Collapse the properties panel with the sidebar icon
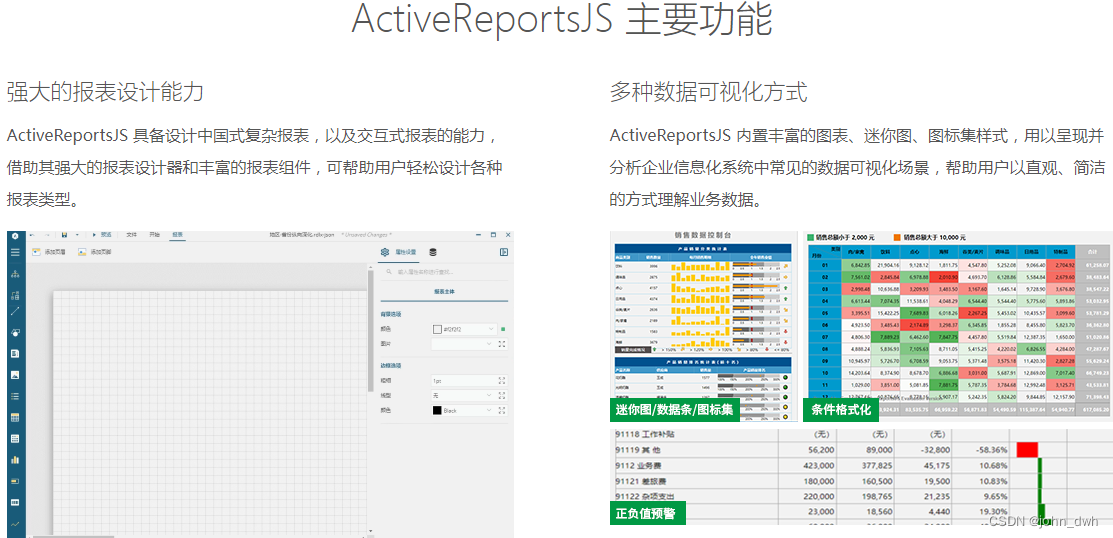The width and height of the screenshot is (1113, 538). point(504,252)
